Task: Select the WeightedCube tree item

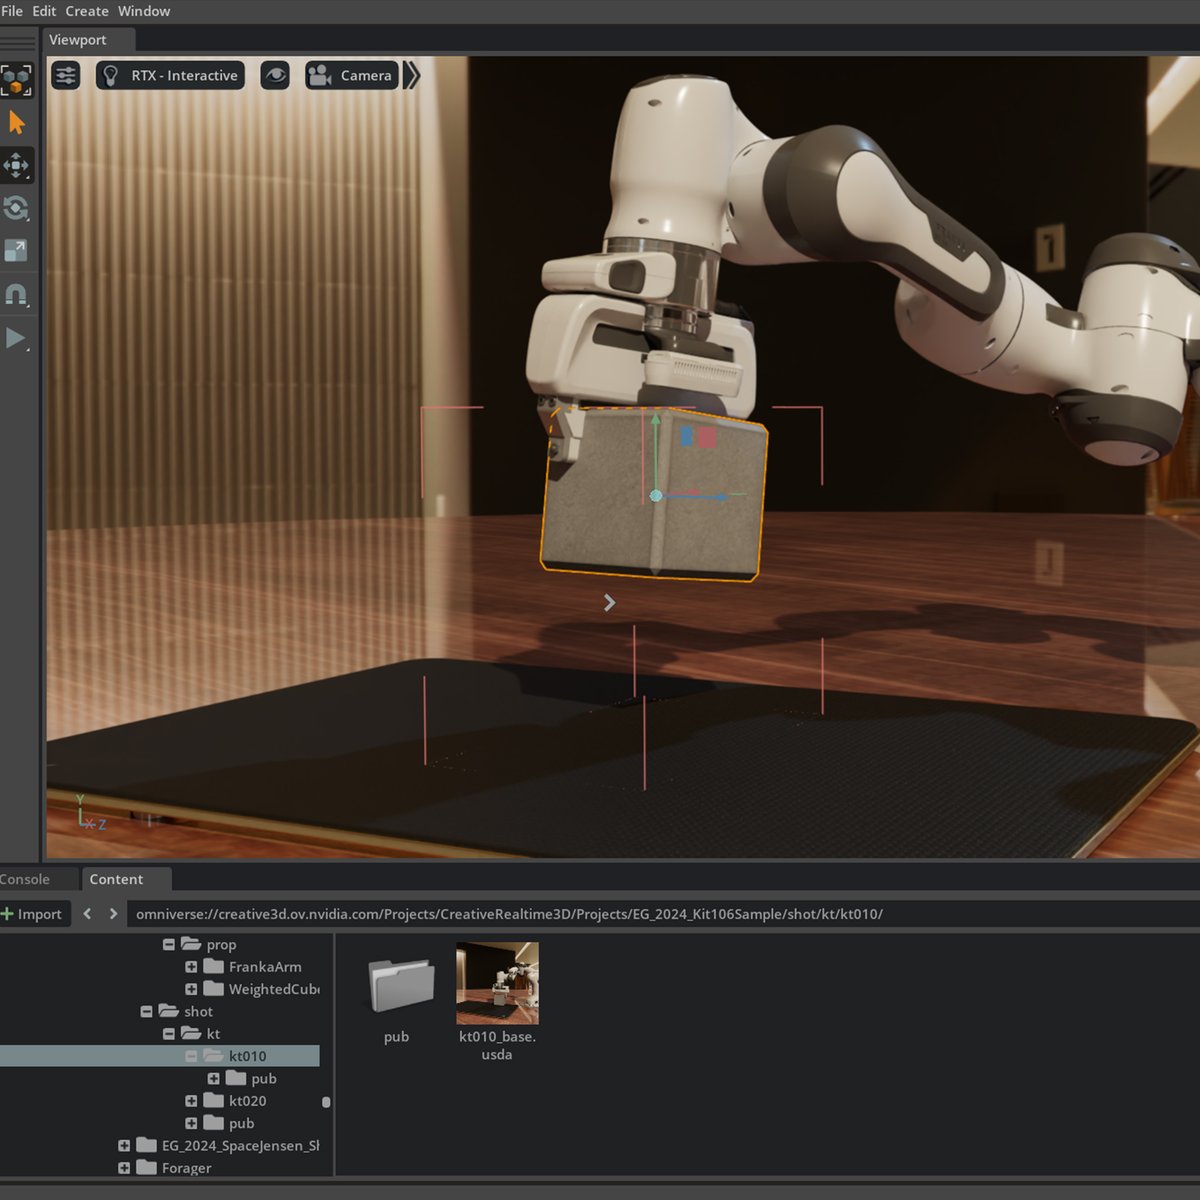Action: pos(273,989)
